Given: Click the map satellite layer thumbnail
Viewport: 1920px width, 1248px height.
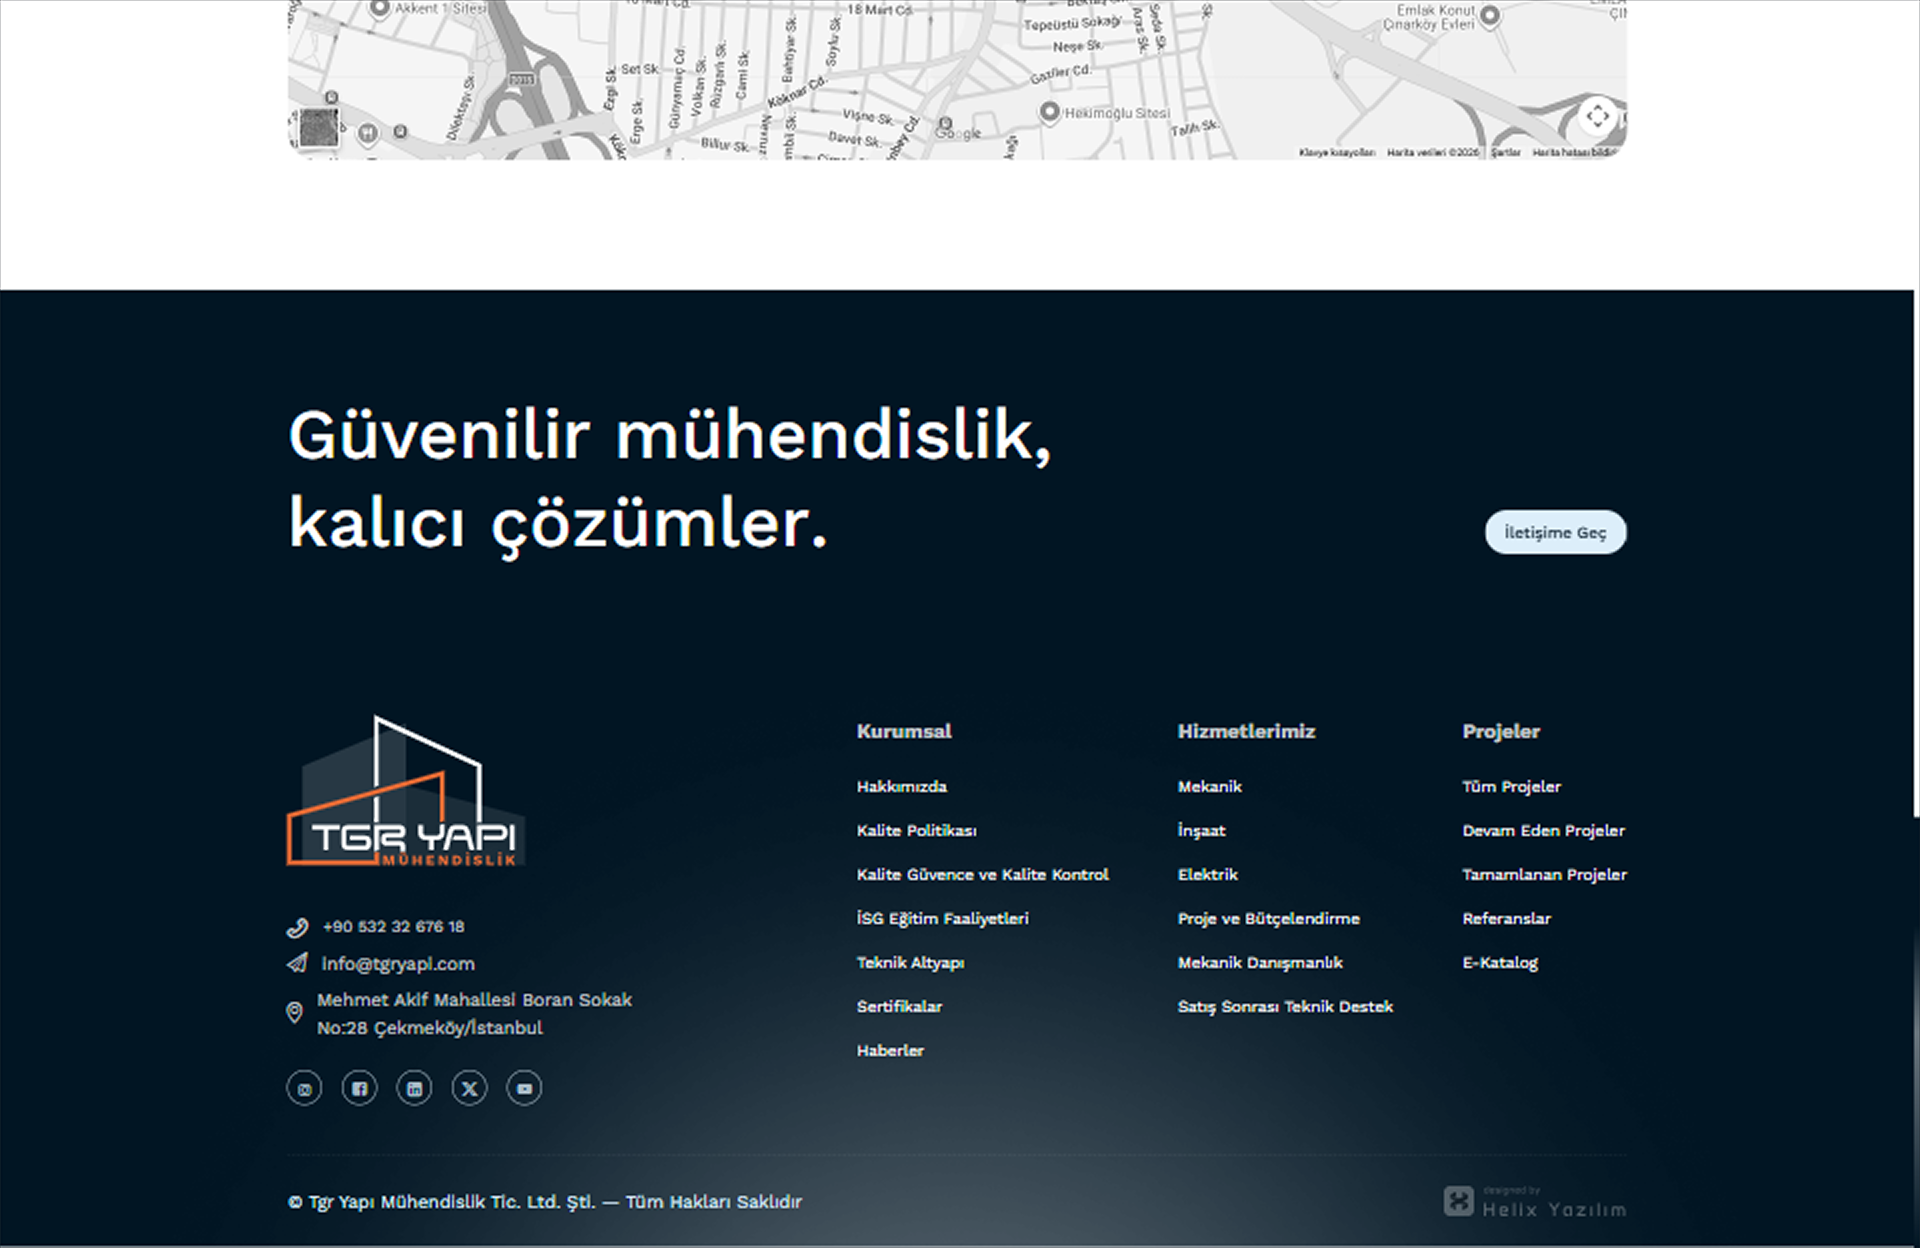Looking at the screenshot, I should 319,128.
